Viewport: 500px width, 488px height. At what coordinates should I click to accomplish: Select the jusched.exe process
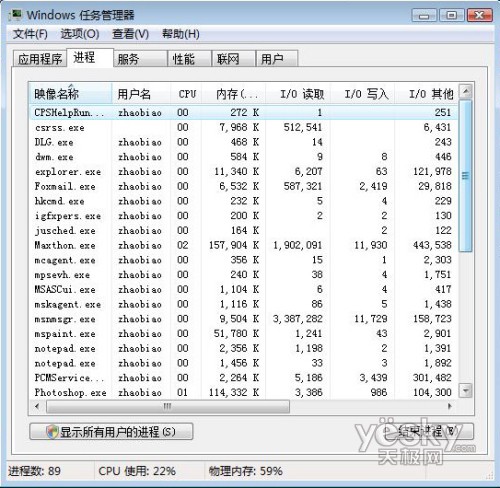[x=243, y=231]
